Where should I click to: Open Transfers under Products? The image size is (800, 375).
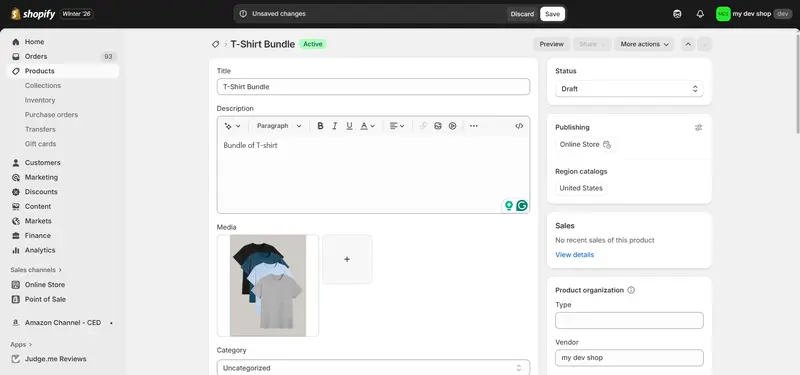(40, 130)
